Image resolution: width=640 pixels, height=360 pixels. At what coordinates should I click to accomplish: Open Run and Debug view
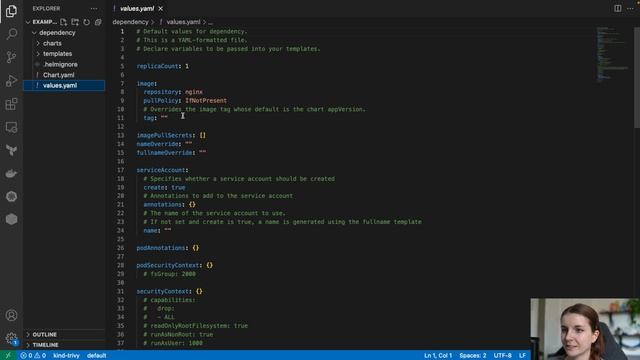11,80
